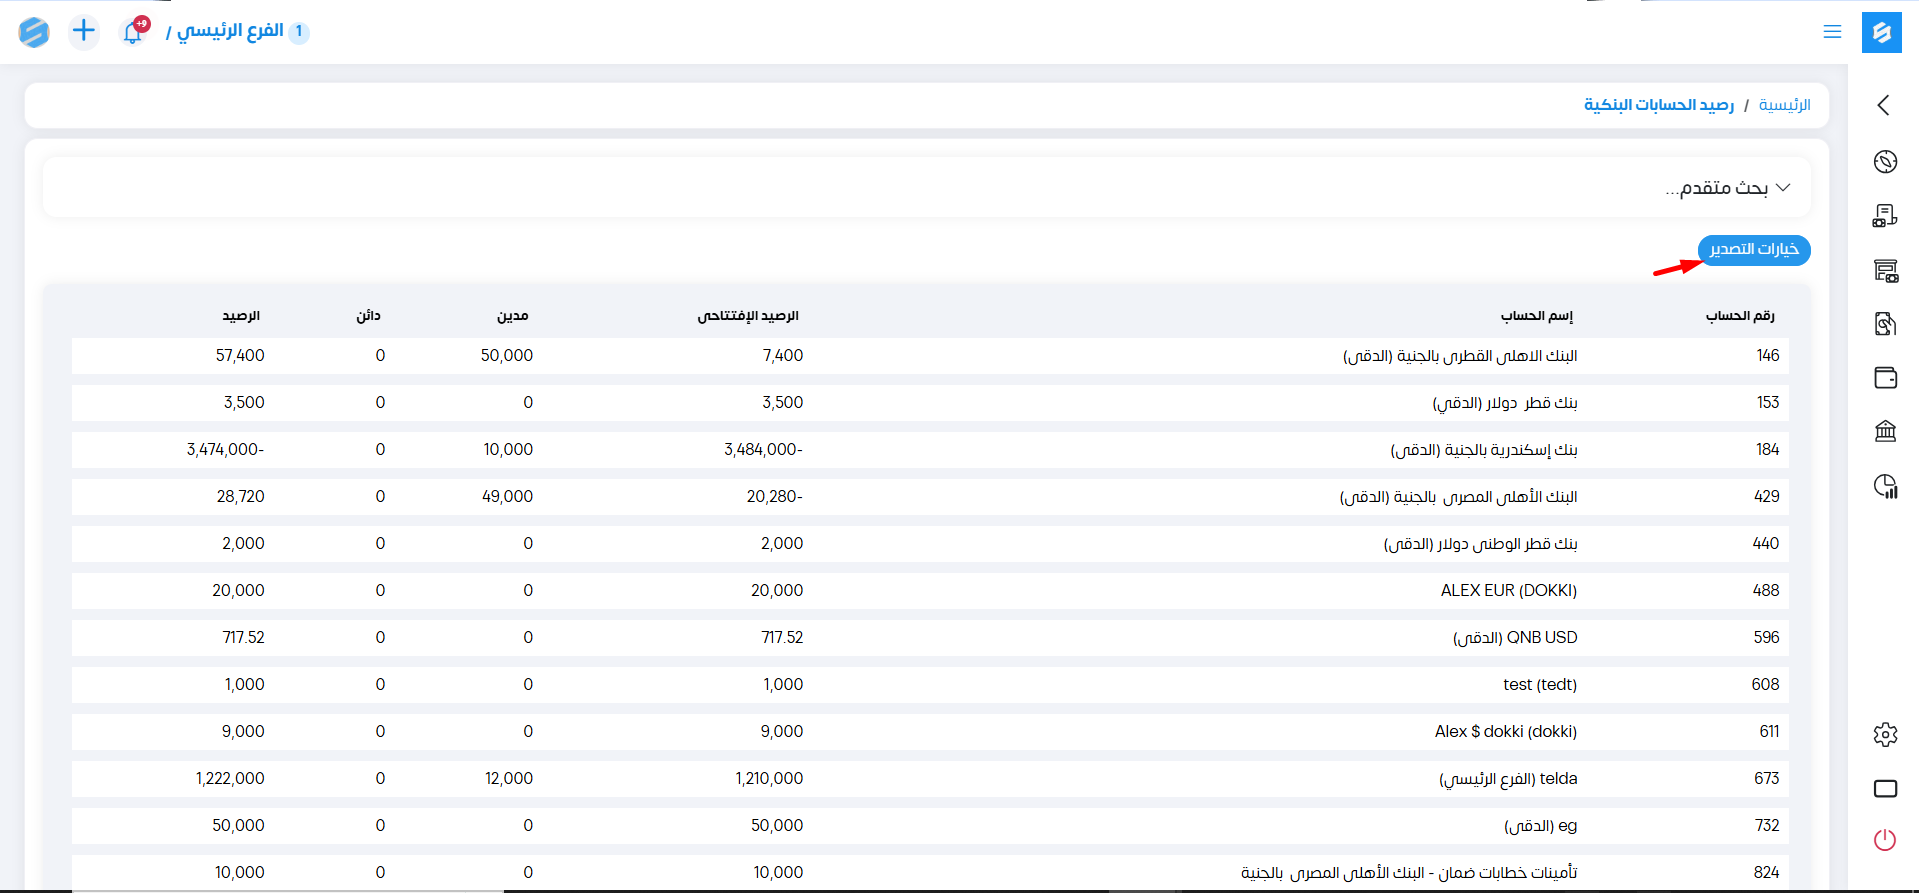The image size is (1919, 893).
Task: Click bank accounts balance breadcrumb link
Action: click(x=1658, y=105)
